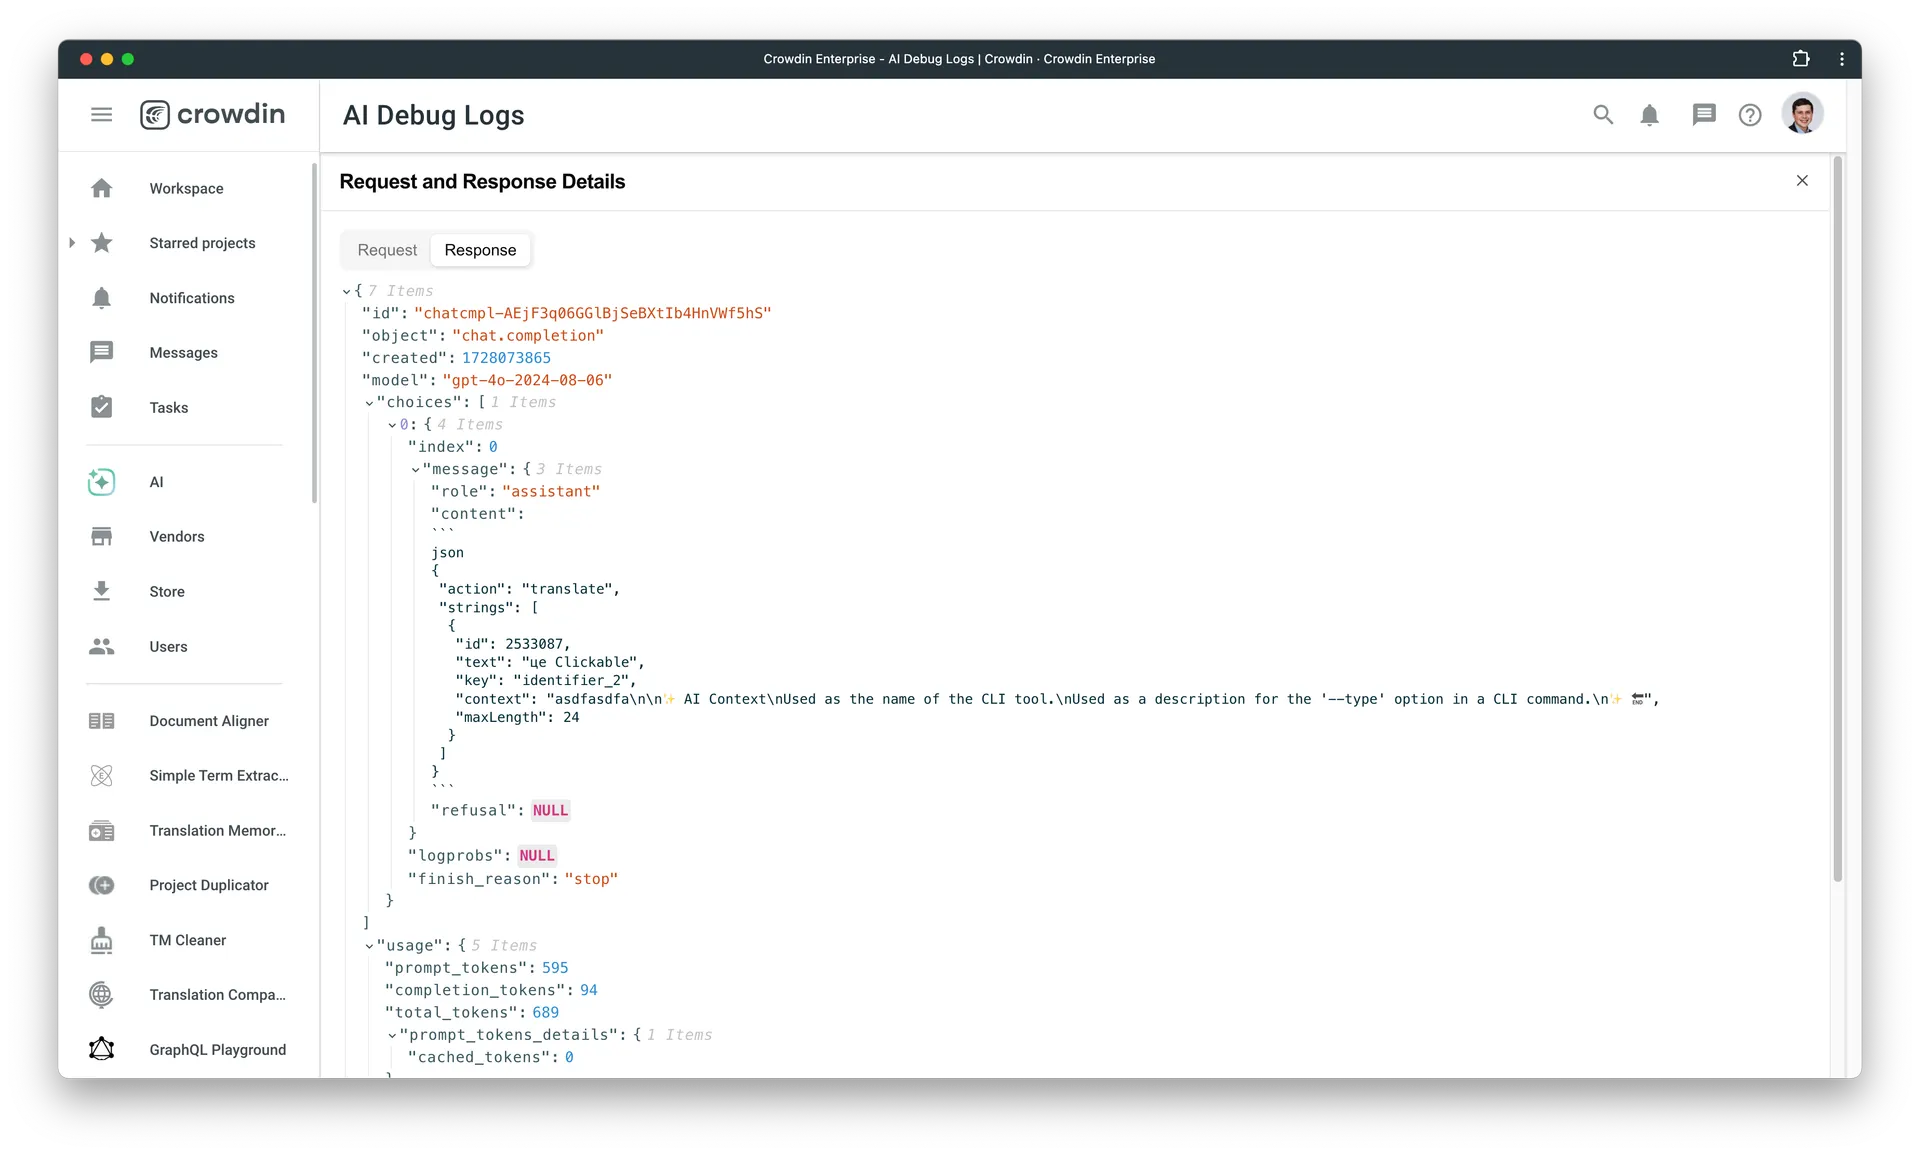The image size is (1920, 1155).
Task: Click the finish_reason "stop" value
Action: click(591, 878)
